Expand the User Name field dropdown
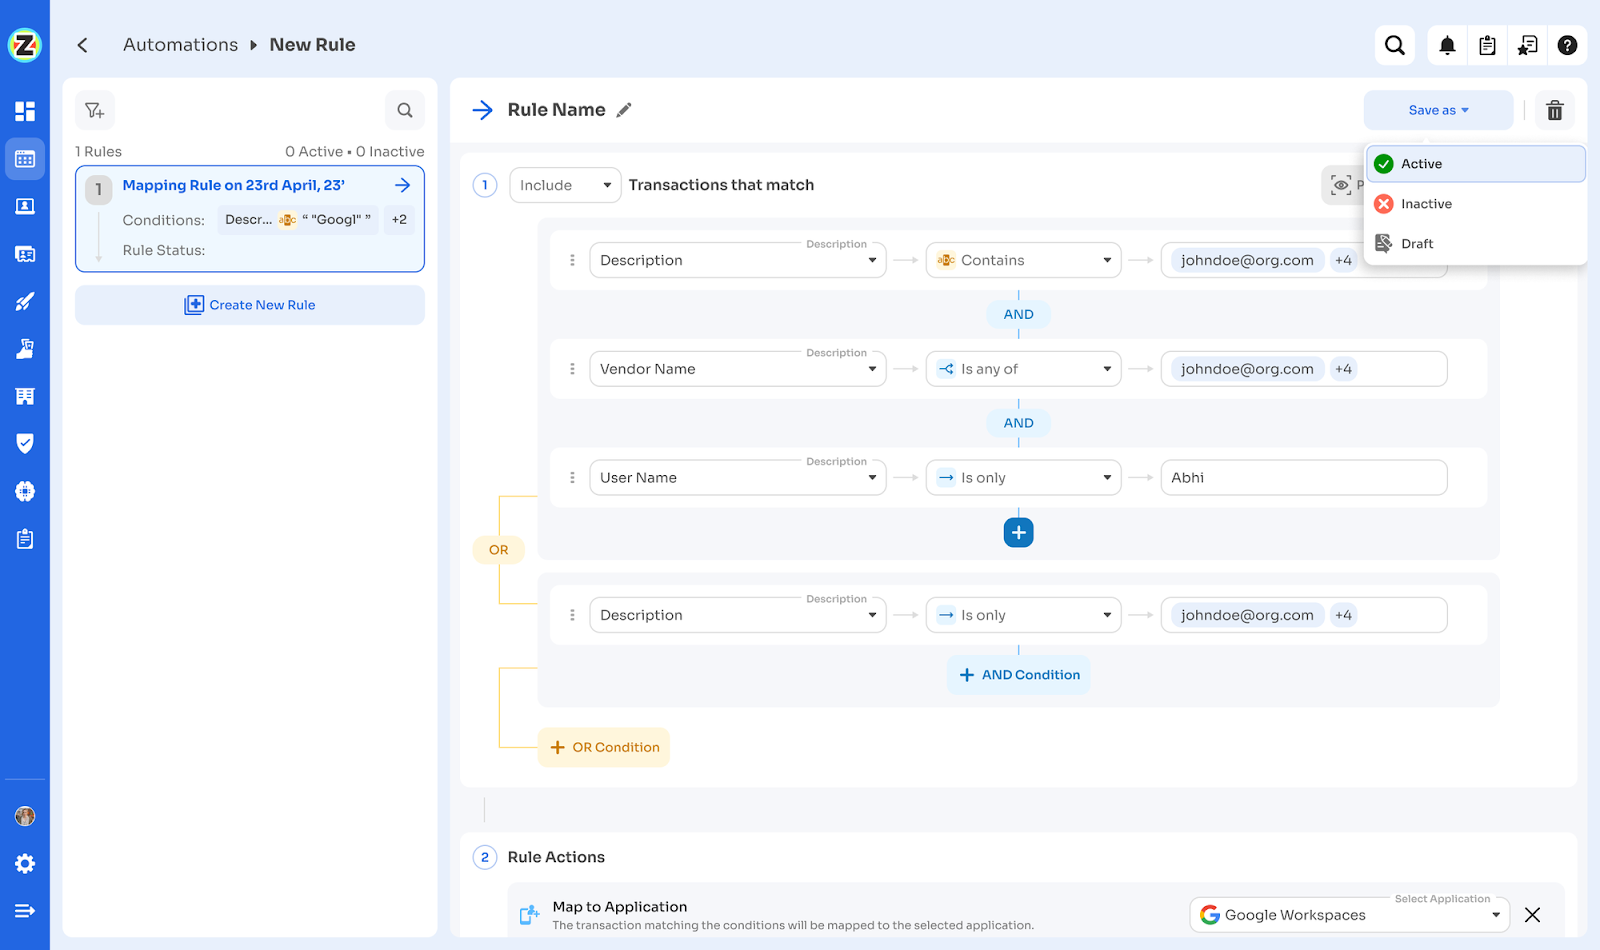Viewport: 1600px width, 950px height. (x=738, y=478)
